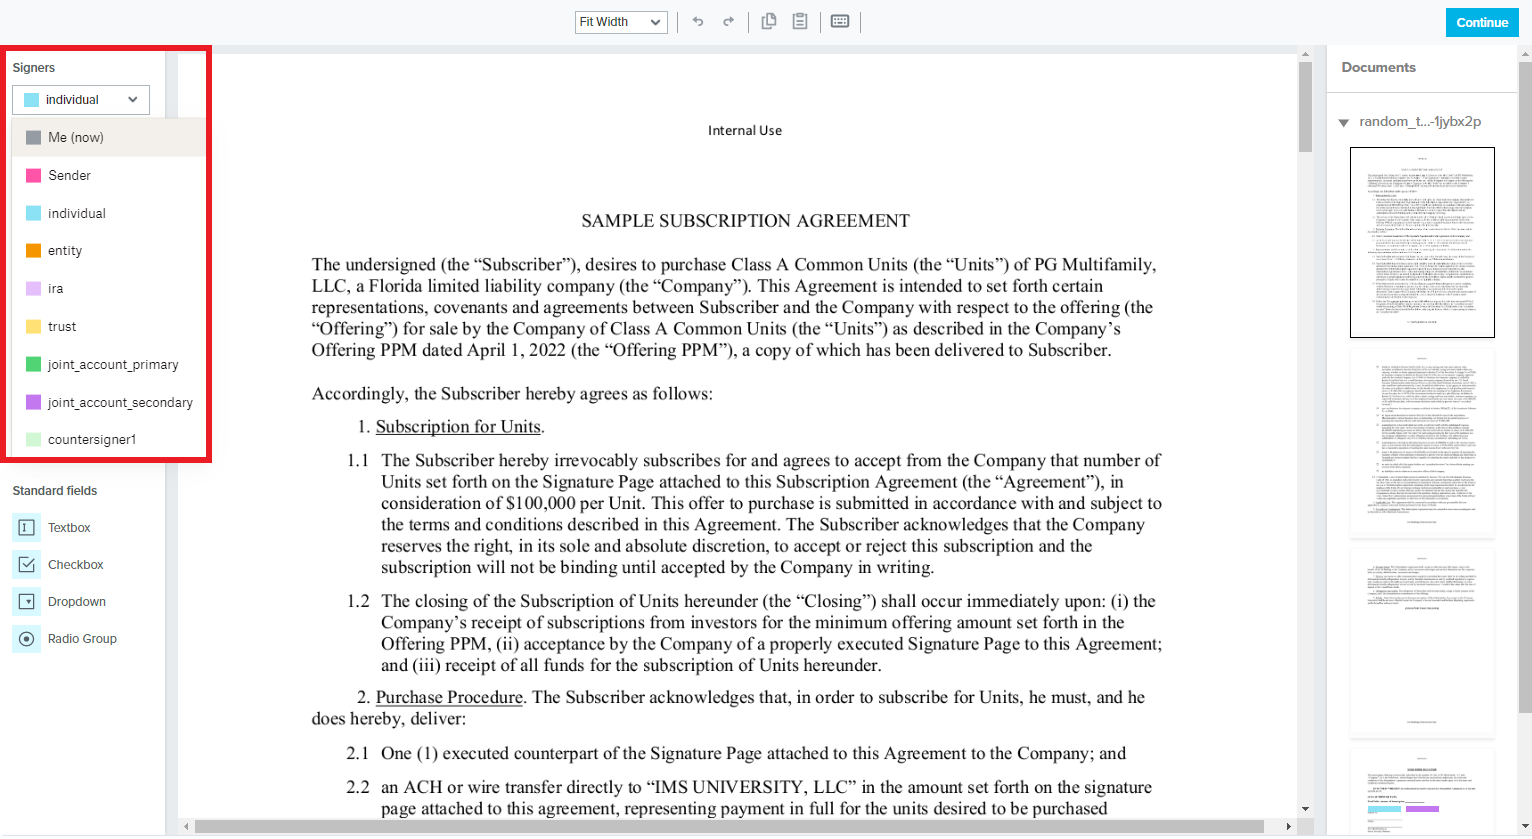Choose entity from signer list

(x=108, y=251)
